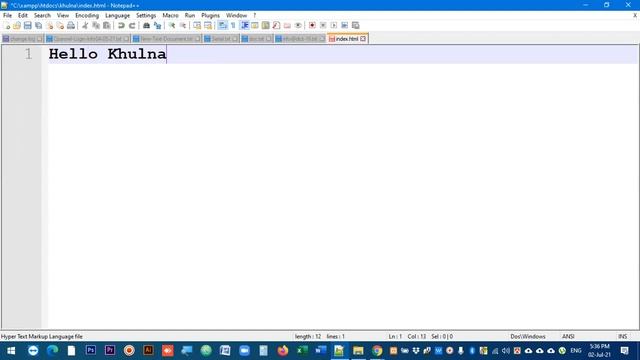Open the Plugins menu
Image resolution: width=640 pixels, height=360 pixels.
click(x=210, y=15)
